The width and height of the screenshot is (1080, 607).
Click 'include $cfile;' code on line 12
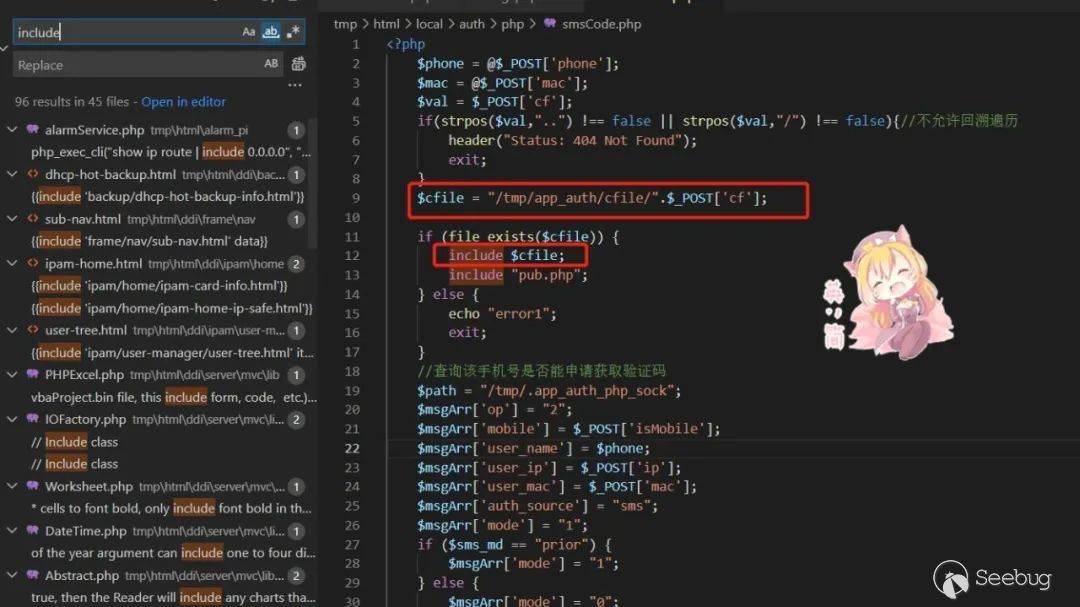click(x=506, y=255)
